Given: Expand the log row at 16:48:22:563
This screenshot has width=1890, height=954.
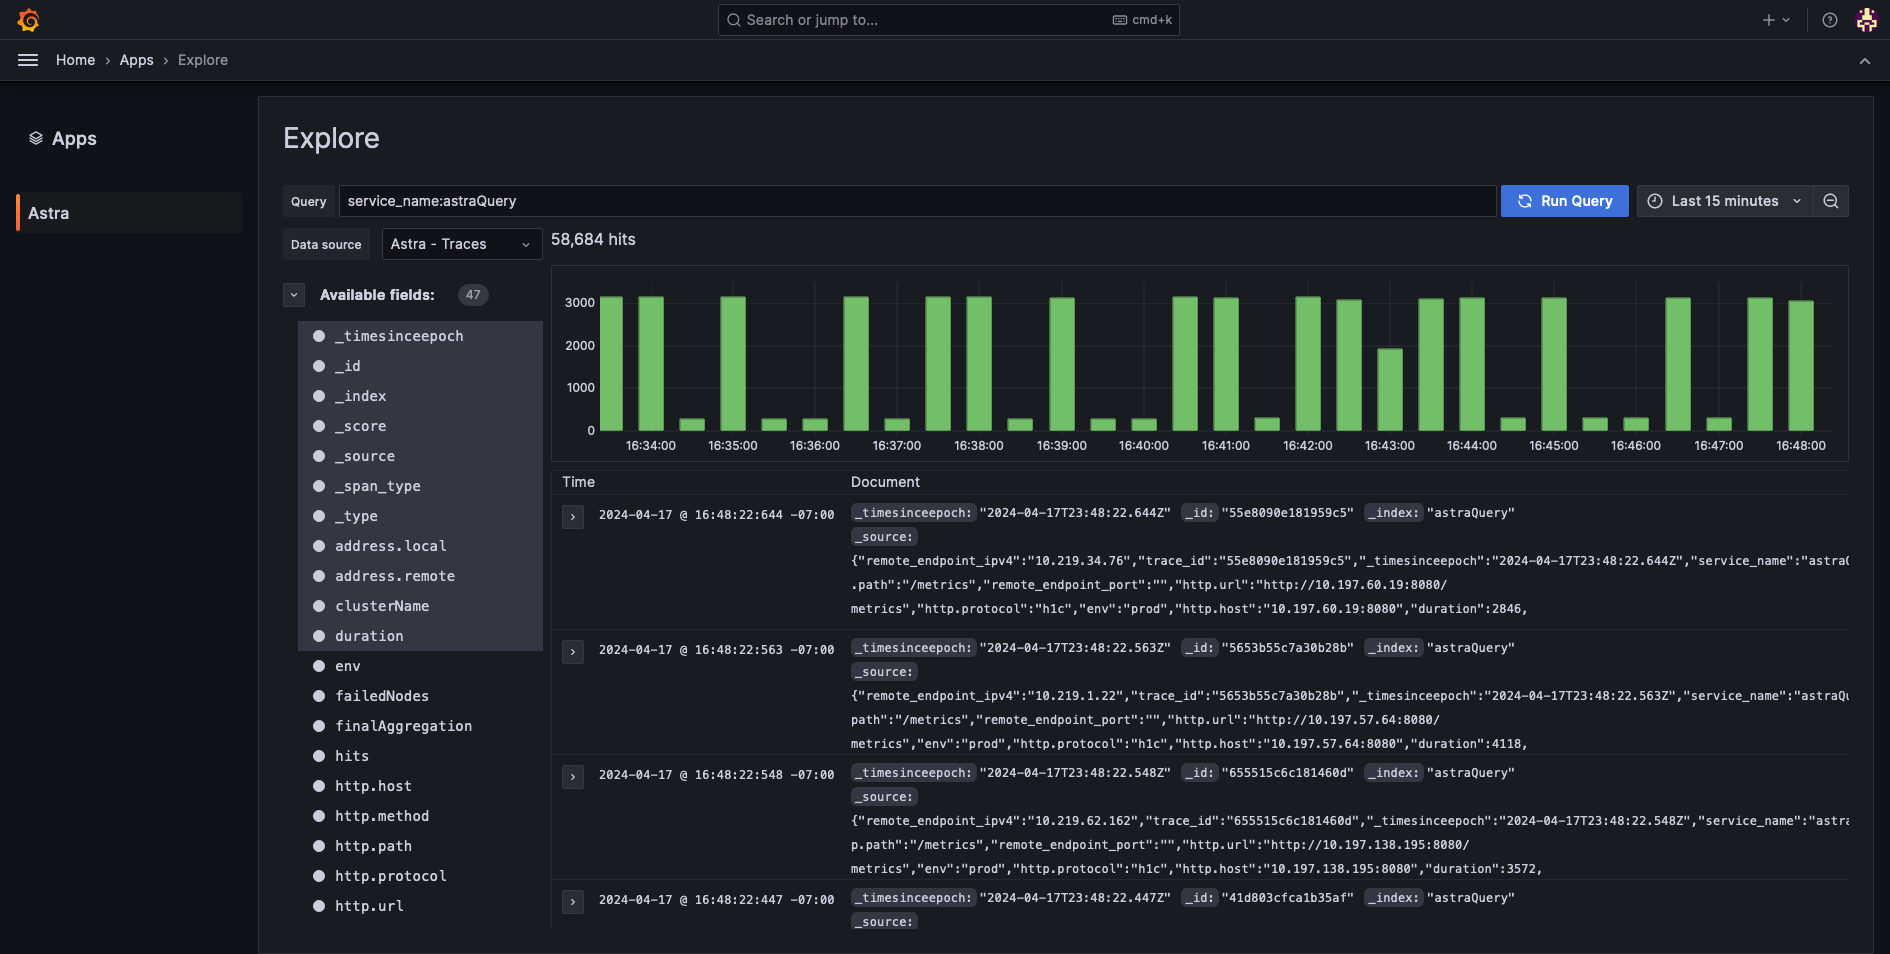Looking at the screenshot, I should (573, 652).
